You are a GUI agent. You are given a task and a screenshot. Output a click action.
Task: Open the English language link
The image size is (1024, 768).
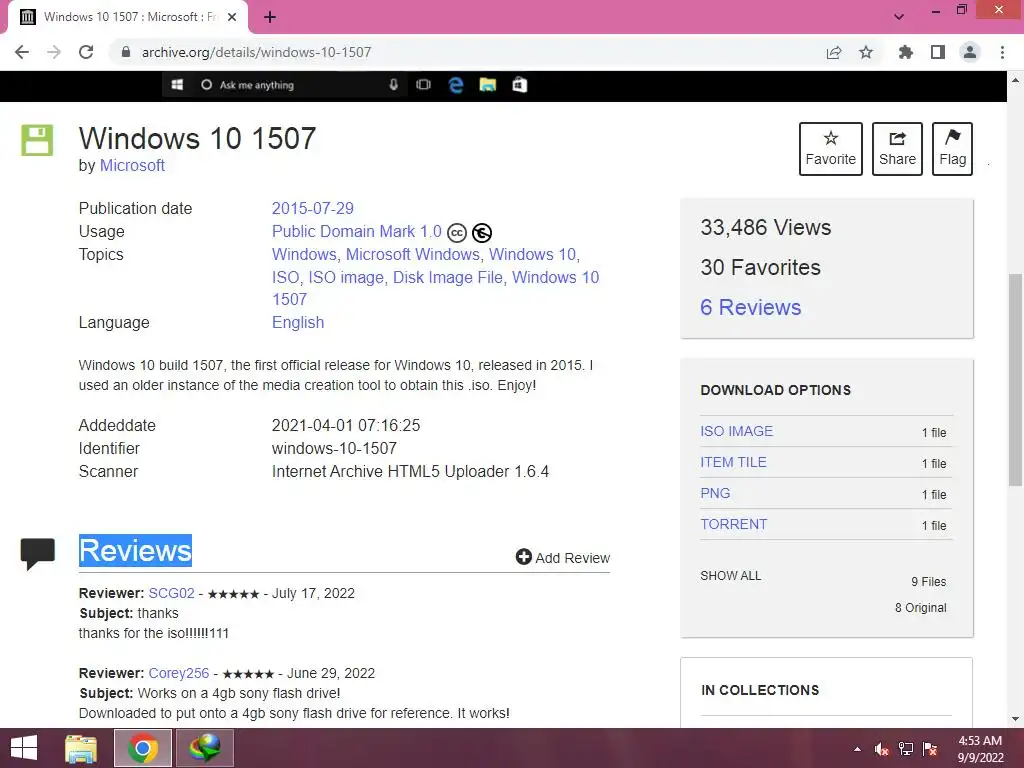pos(298,323)
